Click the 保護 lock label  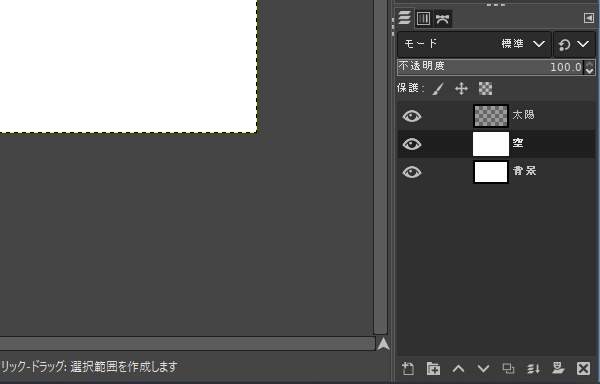(410, 88)
